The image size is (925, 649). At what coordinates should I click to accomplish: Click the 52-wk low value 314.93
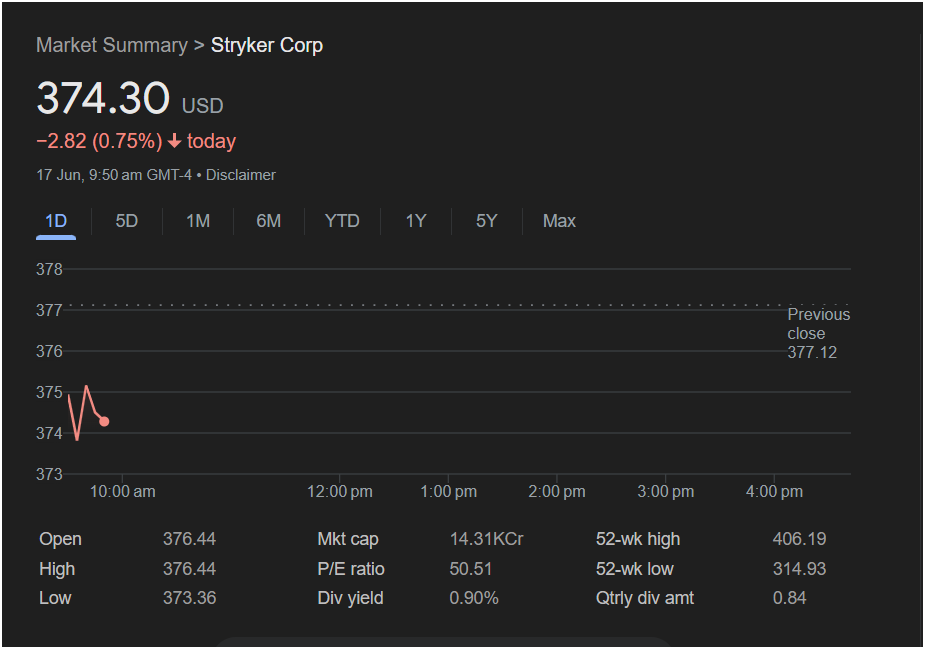pos(799,569)
